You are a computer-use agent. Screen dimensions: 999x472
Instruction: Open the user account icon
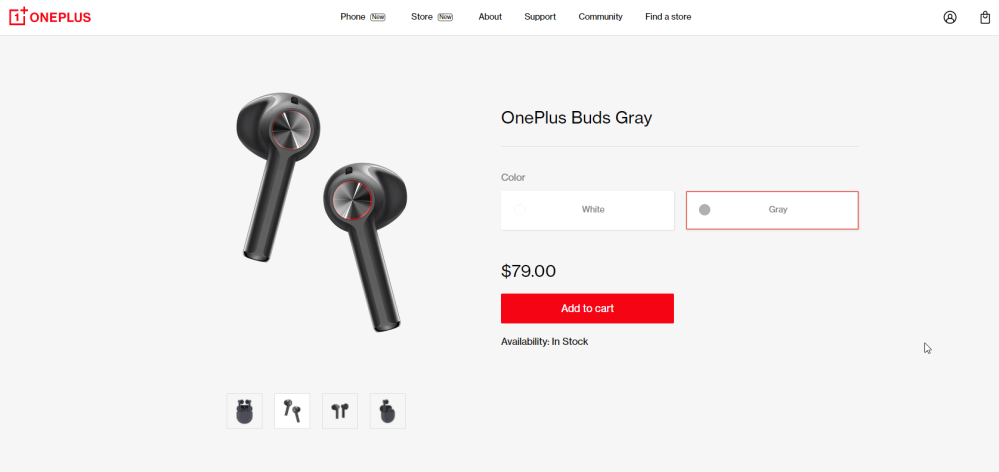click(x=949, y=17)
